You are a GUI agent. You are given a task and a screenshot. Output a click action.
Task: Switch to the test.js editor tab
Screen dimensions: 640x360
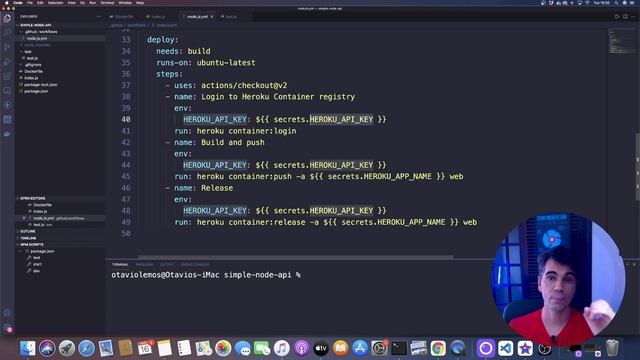(x=230, y=17)
